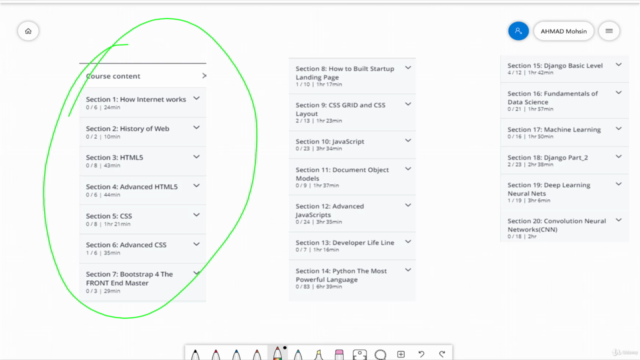Click 'Section 15: Django Basic Level' title
The width and height of the screenshot is (640, 360).
(555, 66)
